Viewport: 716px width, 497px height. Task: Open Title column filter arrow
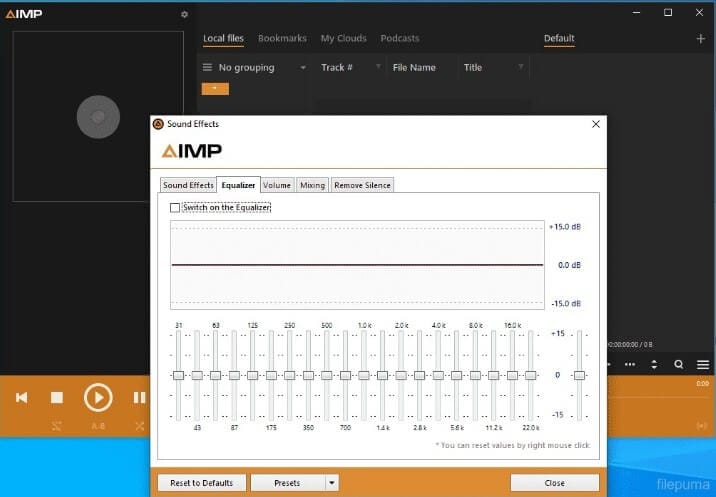coord(521,67)
